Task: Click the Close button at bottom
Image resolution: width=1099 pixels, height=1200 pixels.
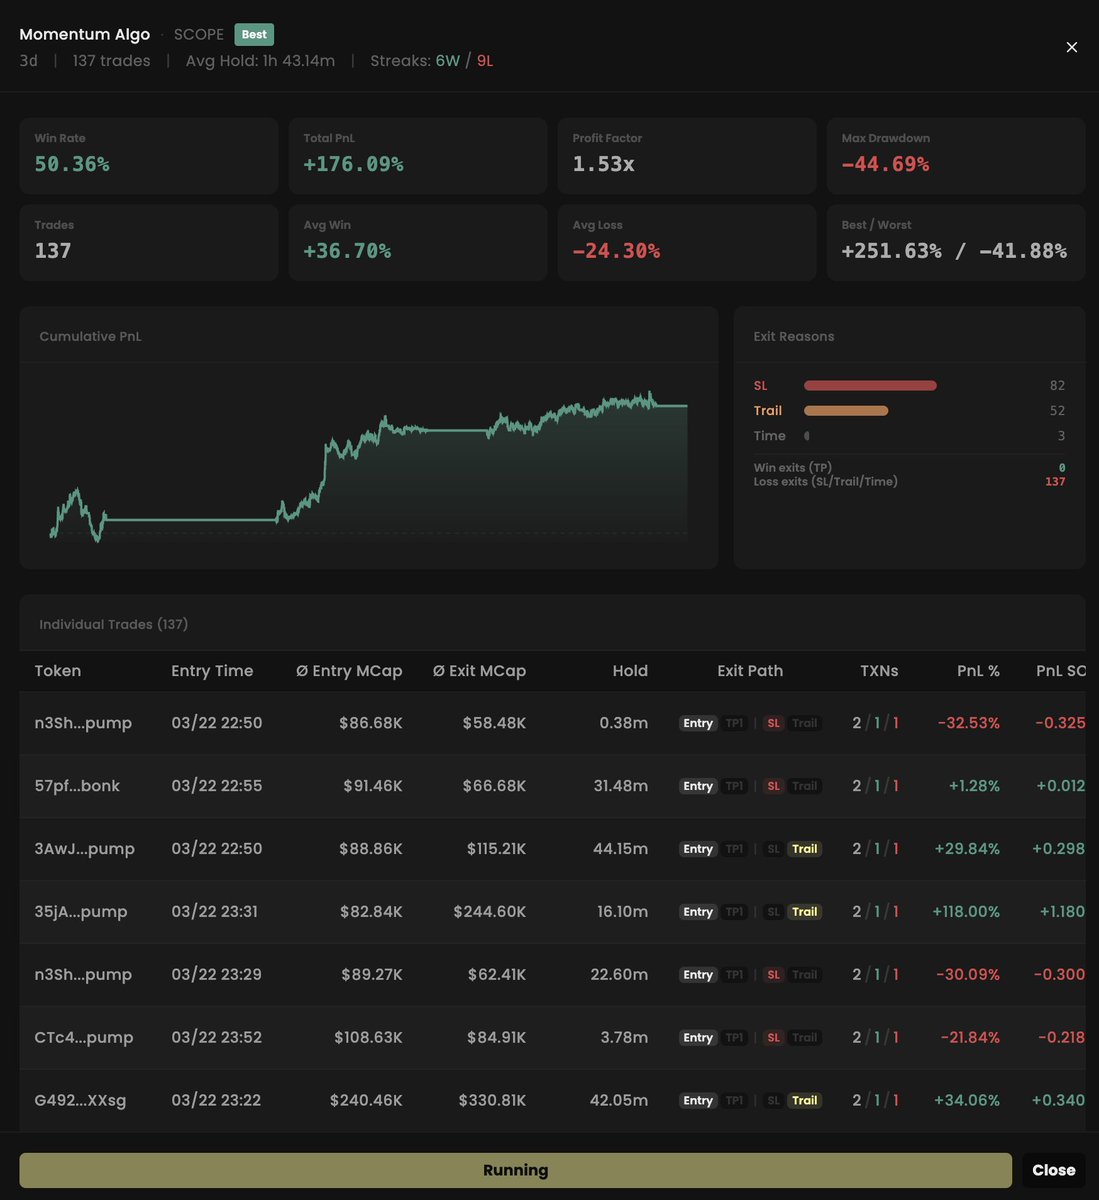Action: [x=1053, y=1170]
